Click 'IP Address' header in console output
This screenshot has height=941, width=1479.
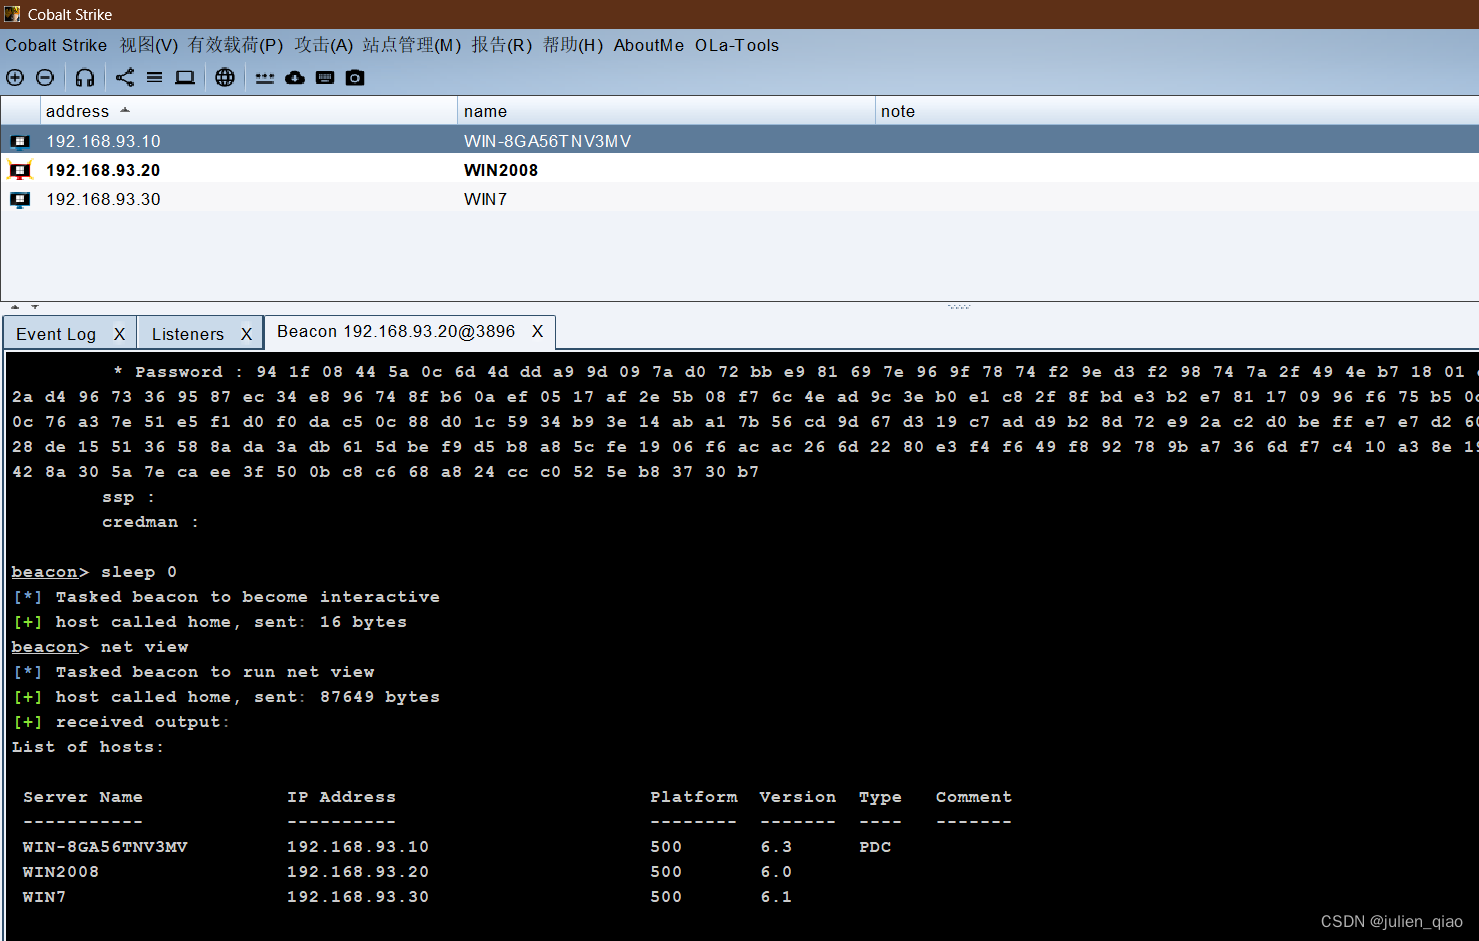pos(341,797)
